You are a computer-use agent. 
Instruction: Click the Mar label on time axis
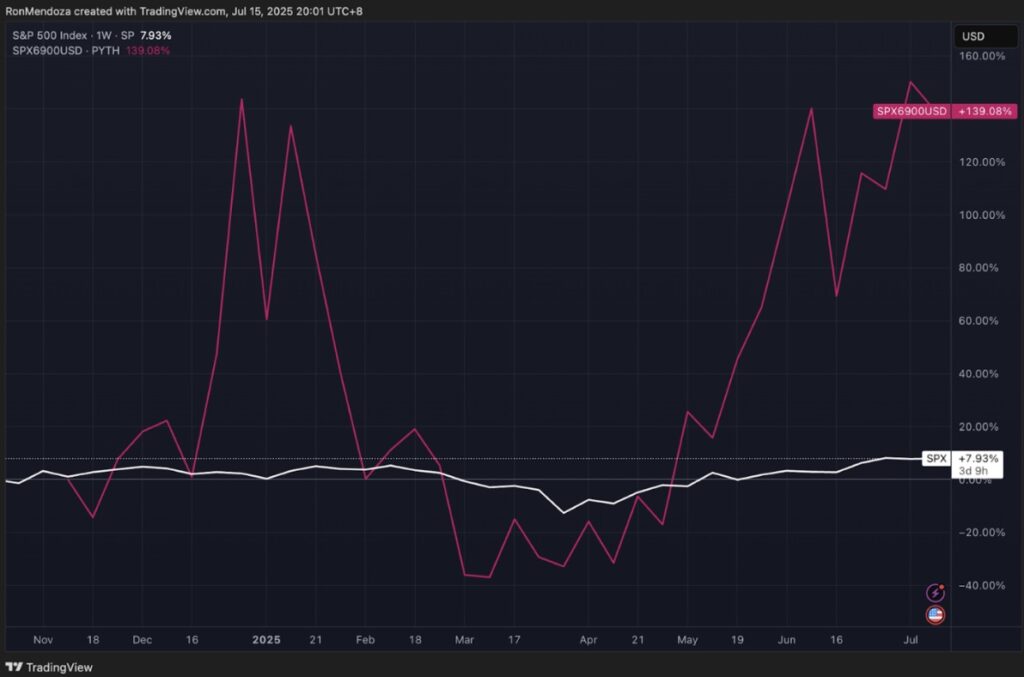click(x=464, y=638)
